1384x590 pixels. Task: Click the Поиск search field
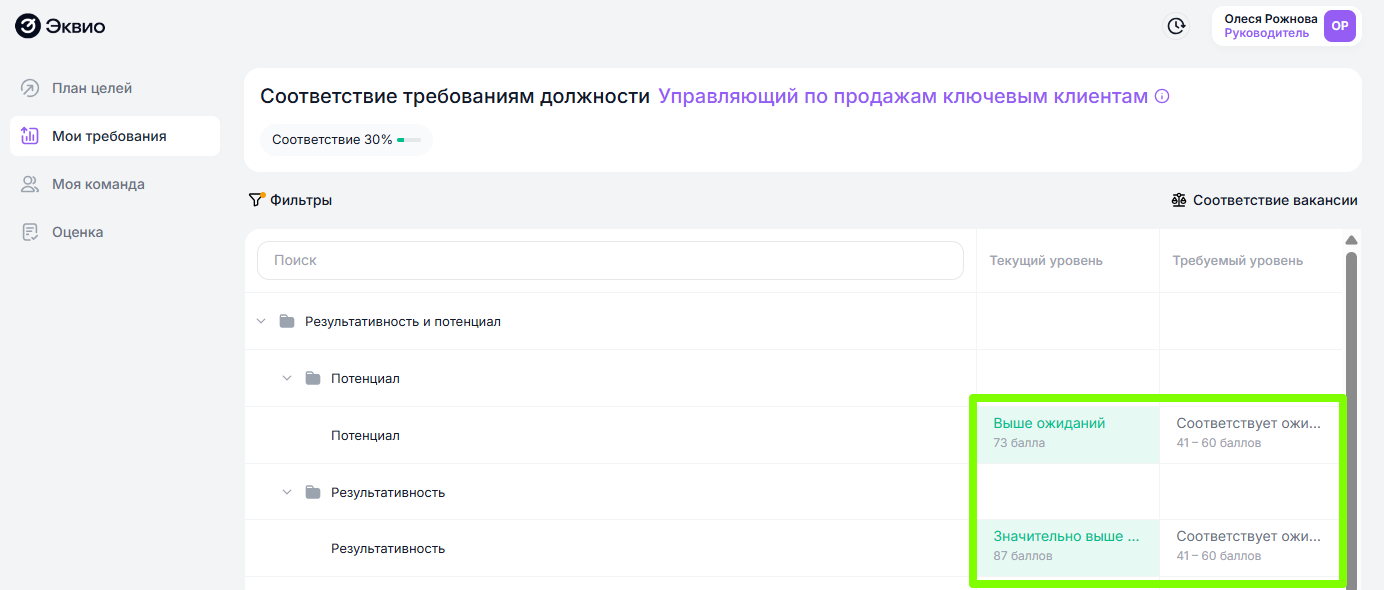610,260
